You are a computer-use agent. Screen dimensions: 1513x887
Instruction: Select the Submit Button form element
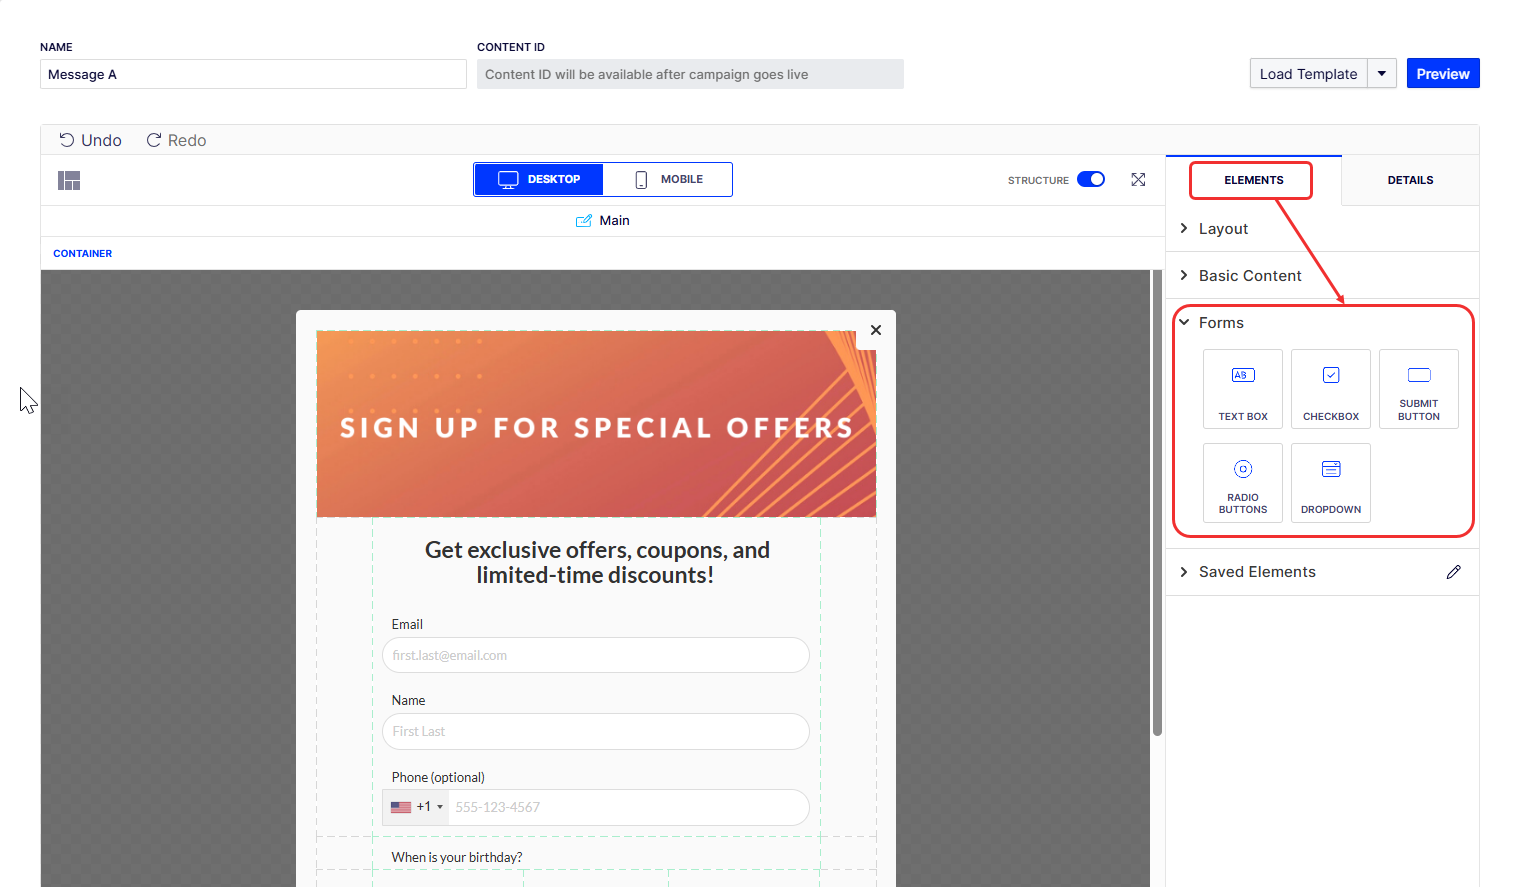click(x=1418, y=389)
